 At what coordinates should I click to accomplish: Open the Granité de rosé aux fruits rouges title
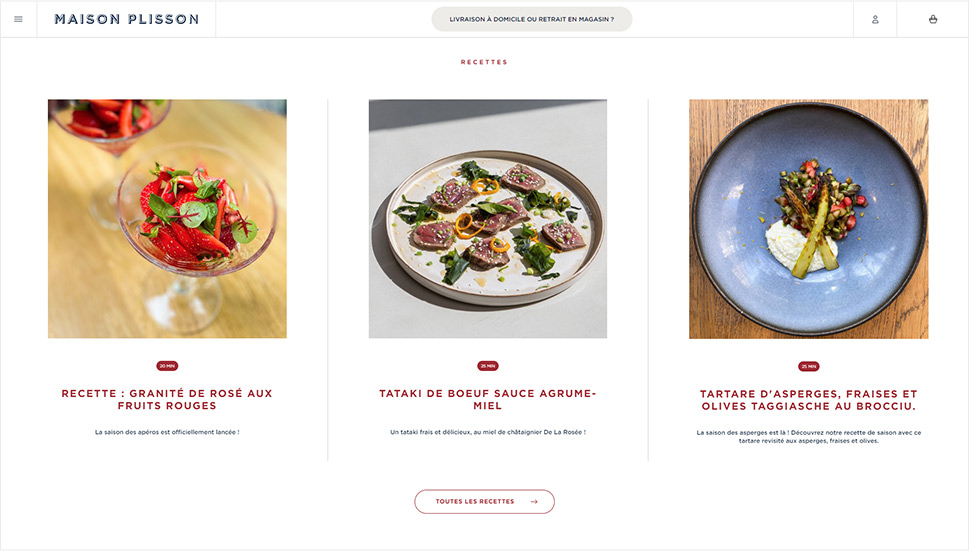167,399
